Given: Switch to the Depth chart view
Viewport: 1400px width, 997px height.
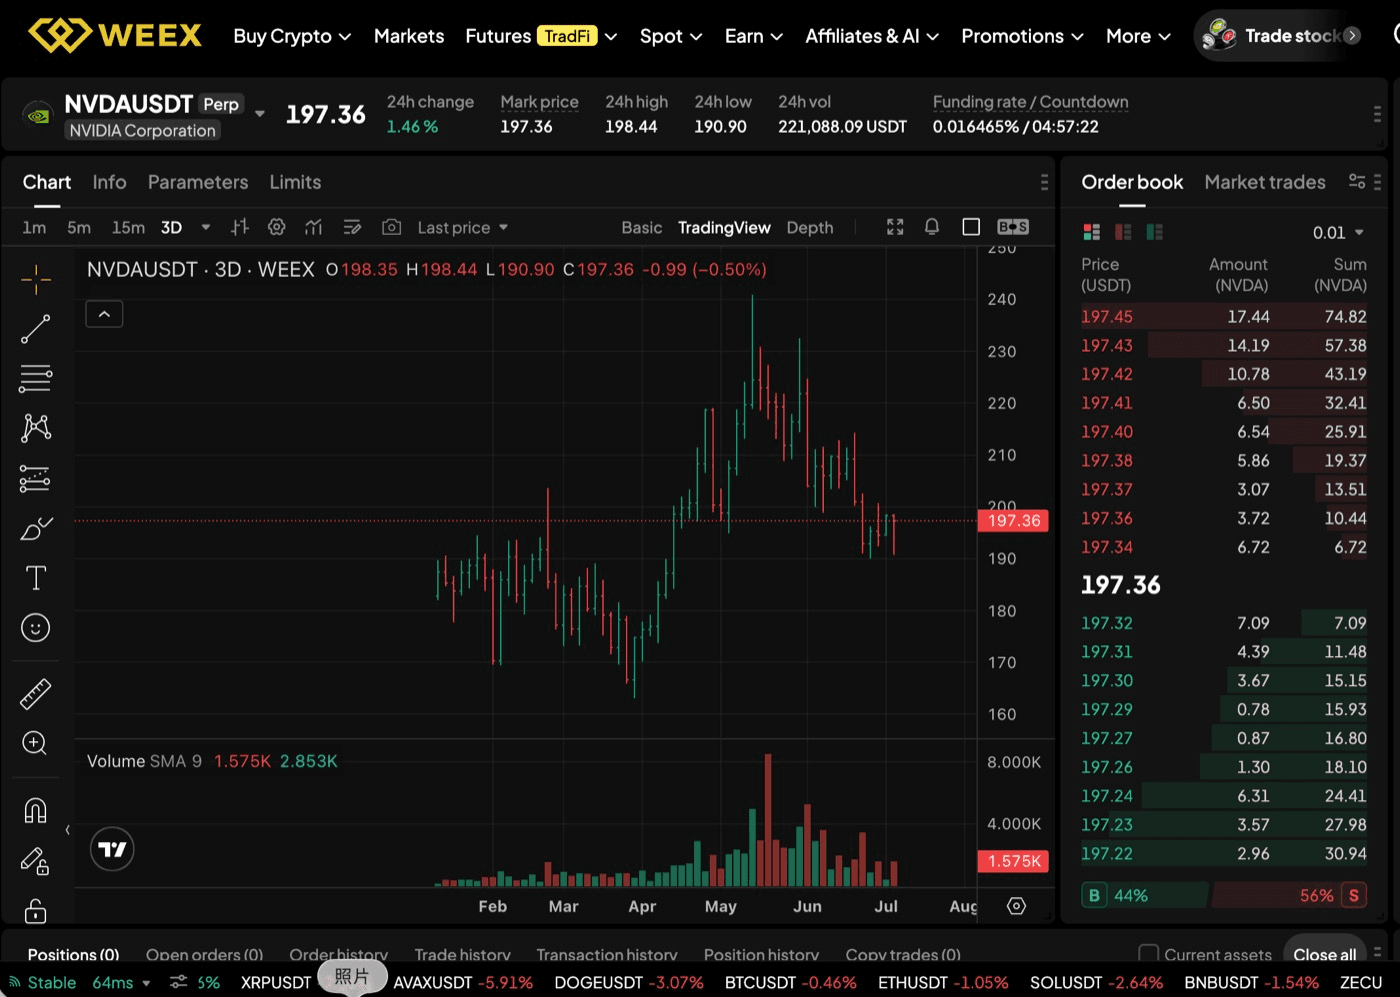Looking at the screenshot, I should tap(810, 227).
